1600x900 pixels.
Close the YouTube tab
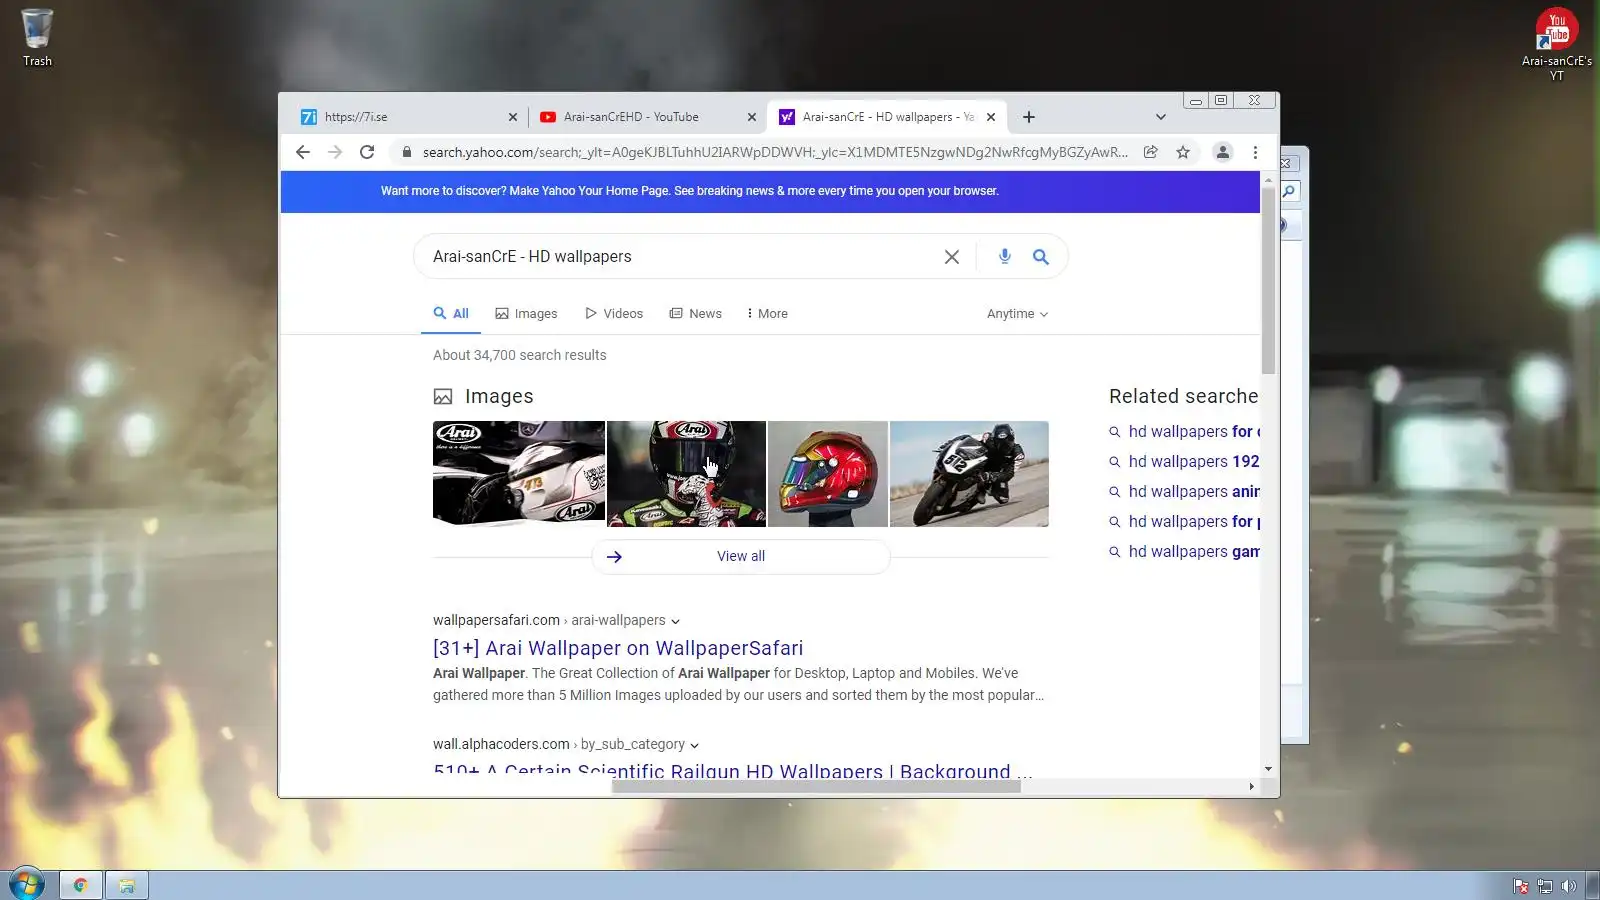tap(752, 117)
